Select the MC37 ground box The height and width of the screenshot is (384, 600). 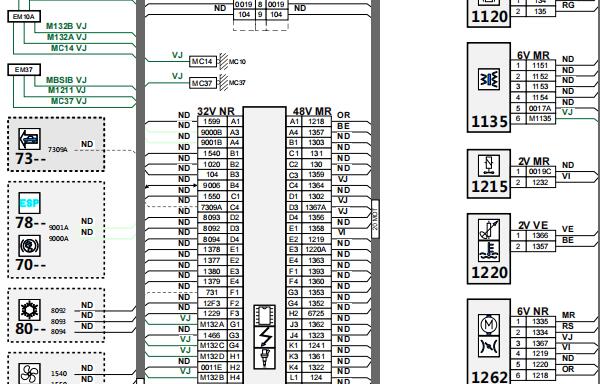[x=203, y=83]
